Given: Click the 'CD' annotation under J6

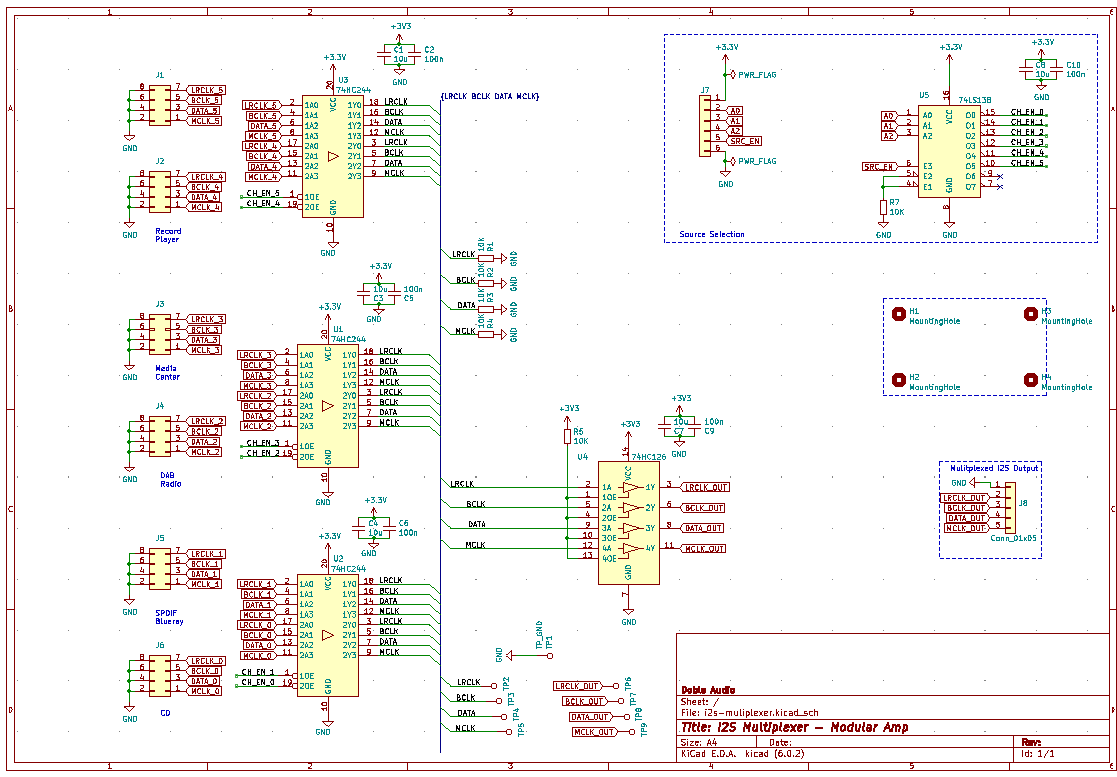Looking at the screenshot, I should tap(165, 711).
